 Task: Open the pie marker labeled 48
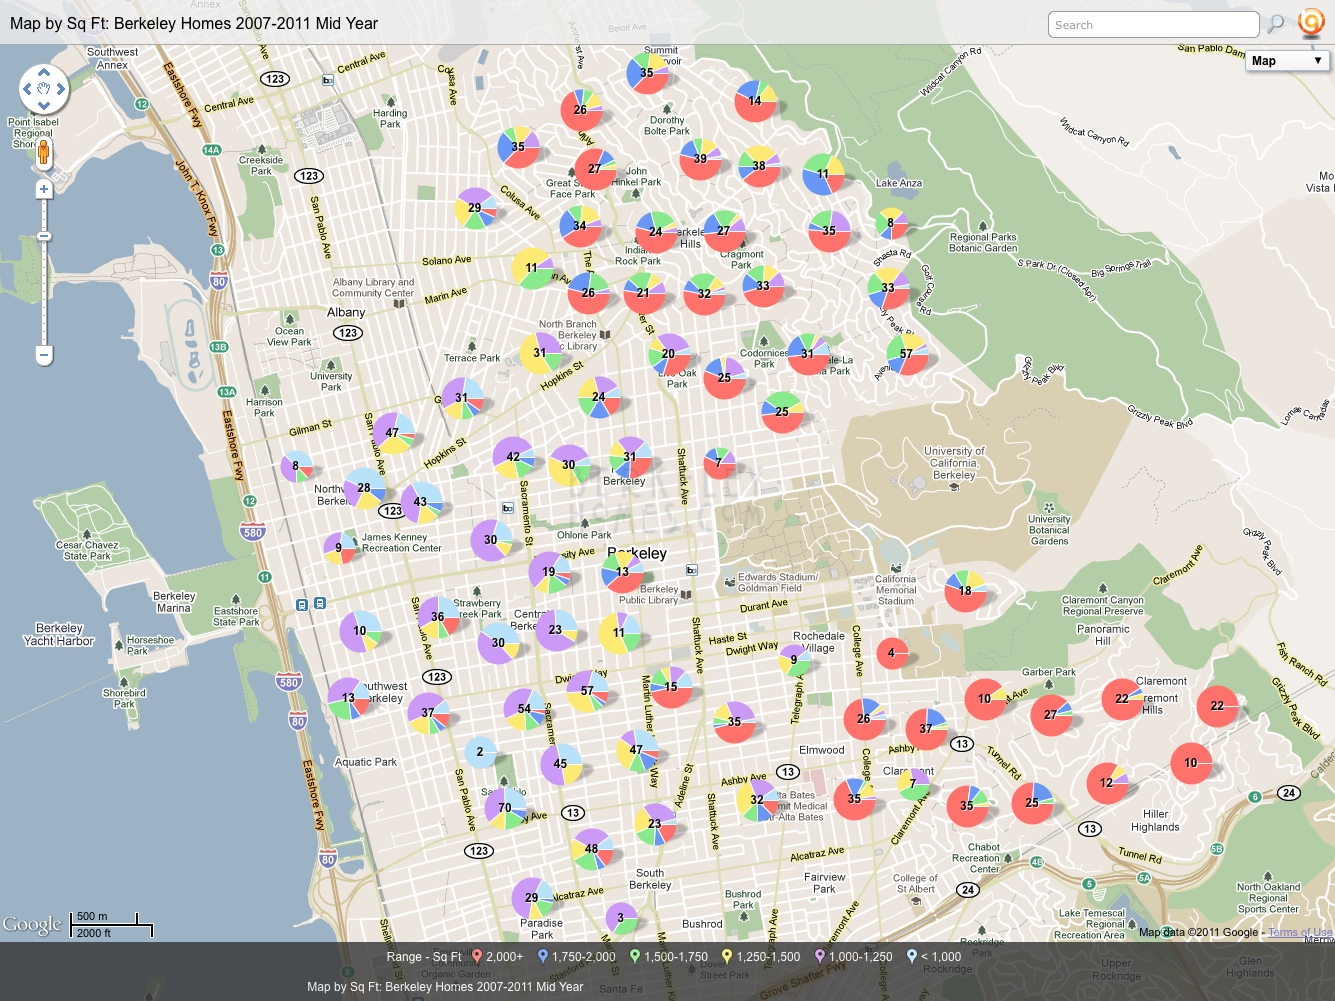click(x=591, y=849)
